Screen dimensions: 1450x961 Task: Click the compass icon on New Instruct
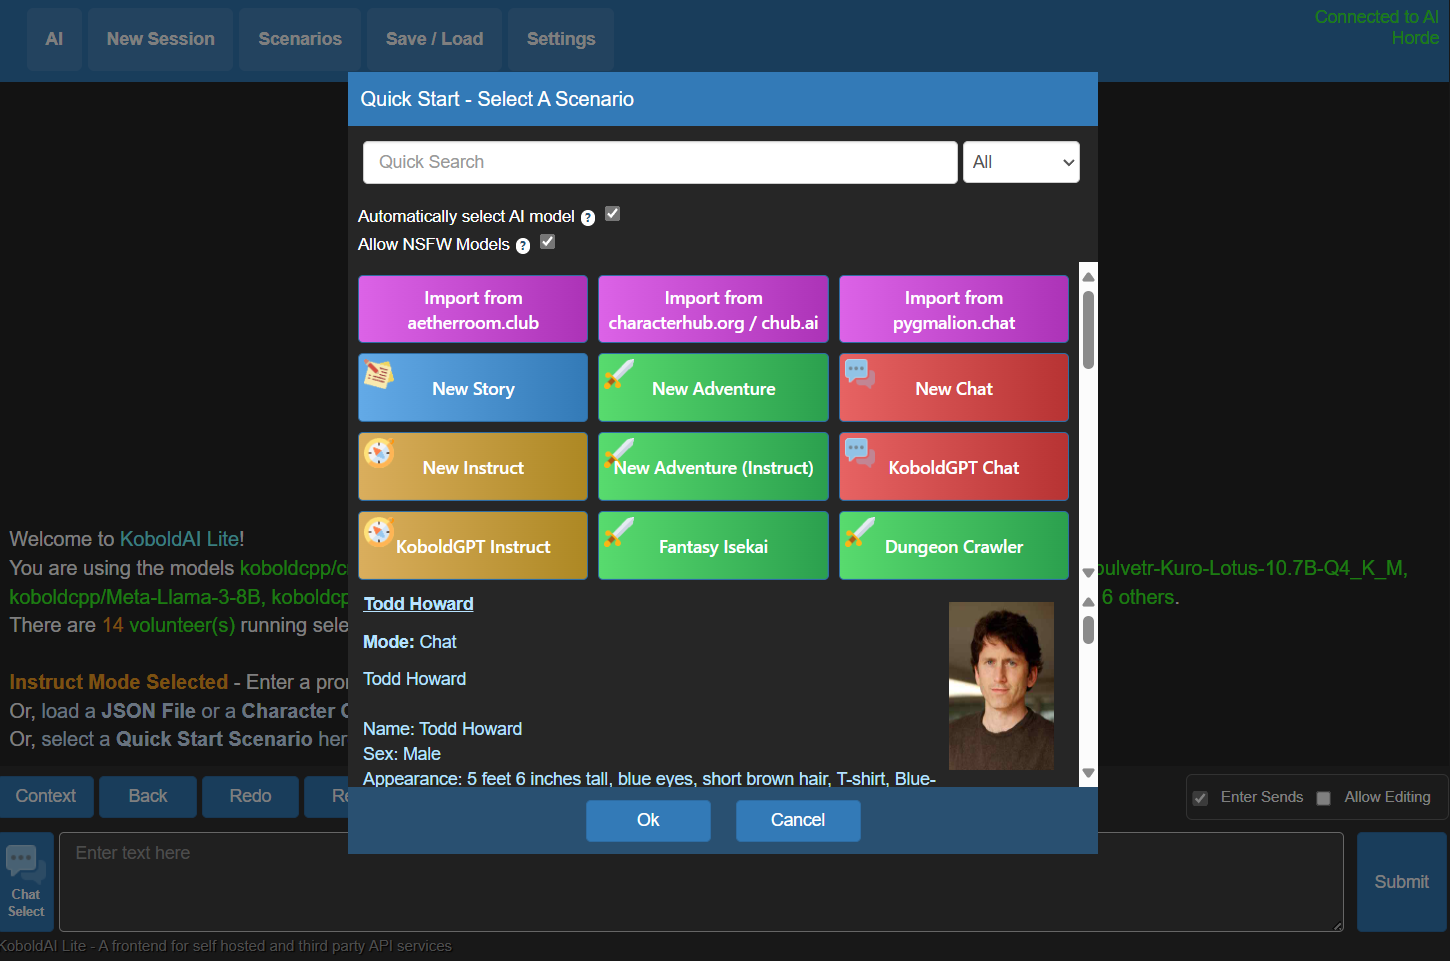pyautogui.click(x=379, y=452)
